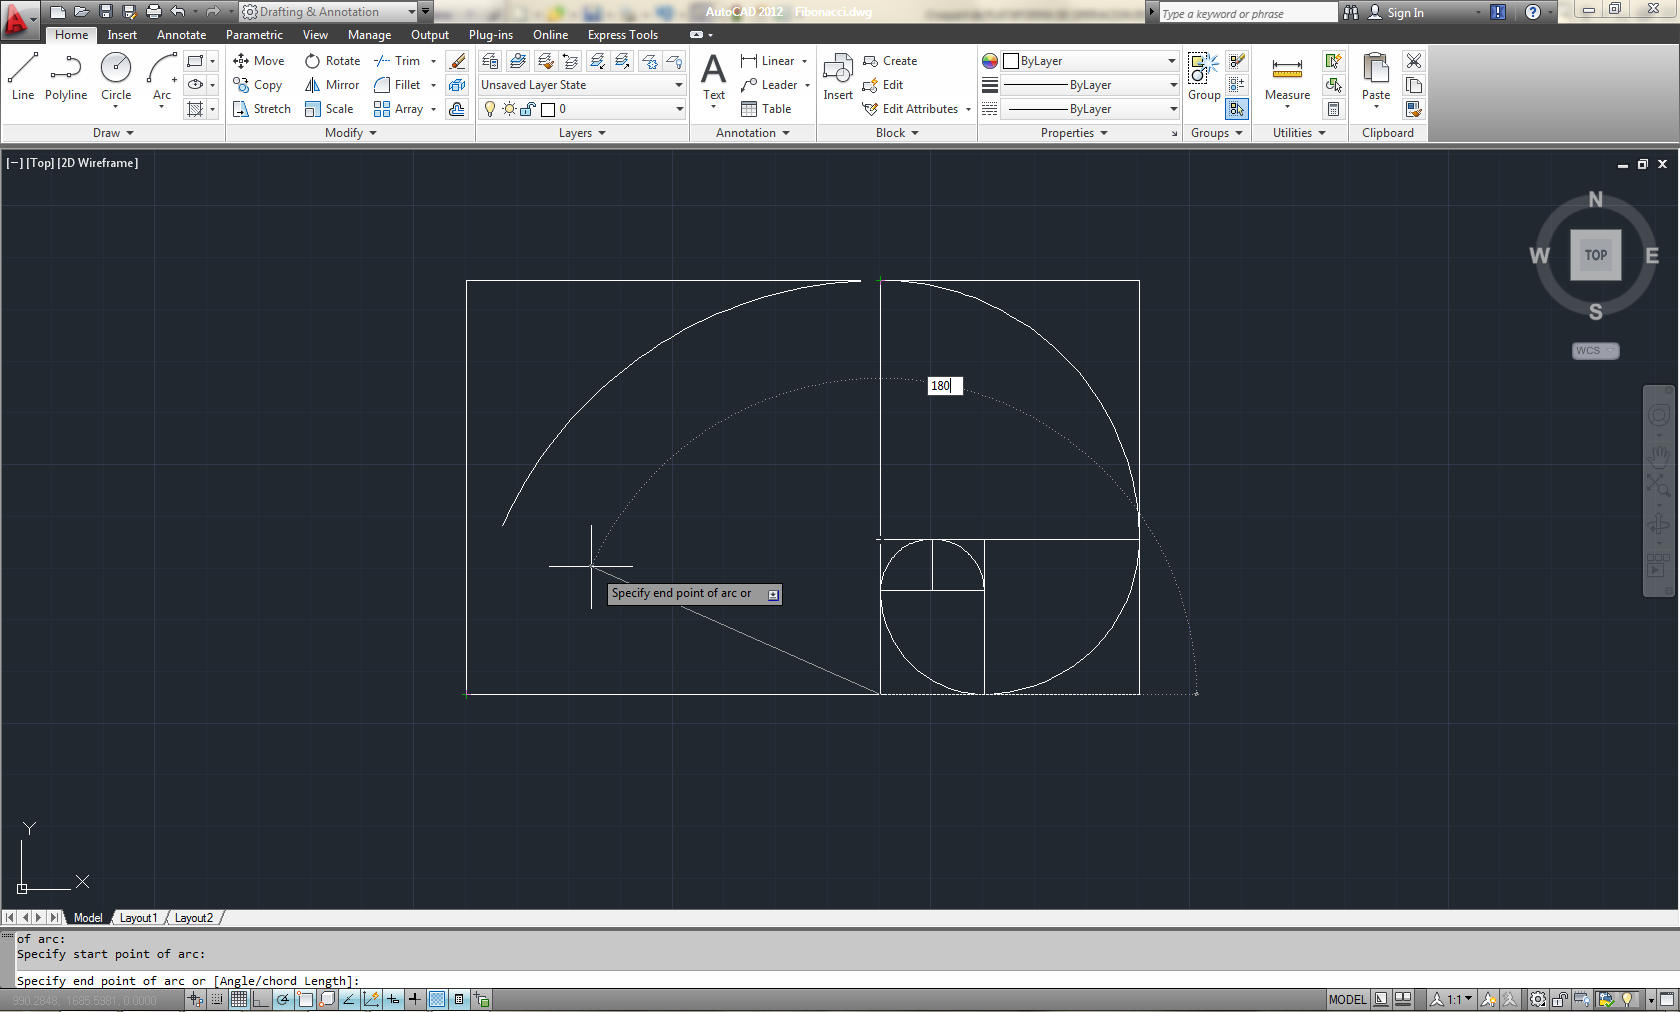1680x1012 pixels.
Task: Switch to the Layout1 tab
Action: click(138, 918)
